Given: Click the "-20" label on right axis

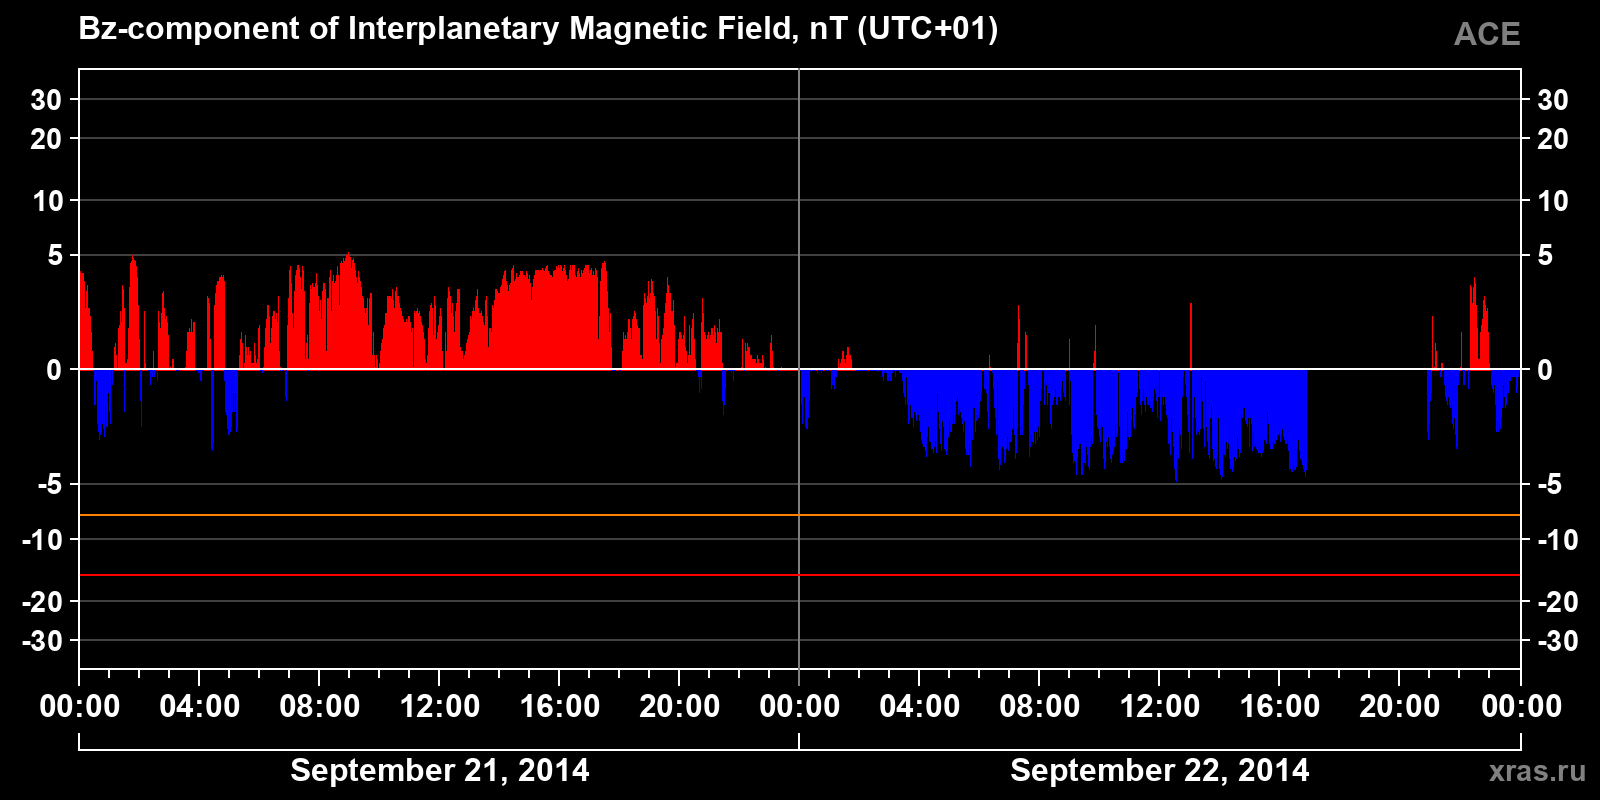Looking at the screenshot, I should click(x=1557, y=602).
